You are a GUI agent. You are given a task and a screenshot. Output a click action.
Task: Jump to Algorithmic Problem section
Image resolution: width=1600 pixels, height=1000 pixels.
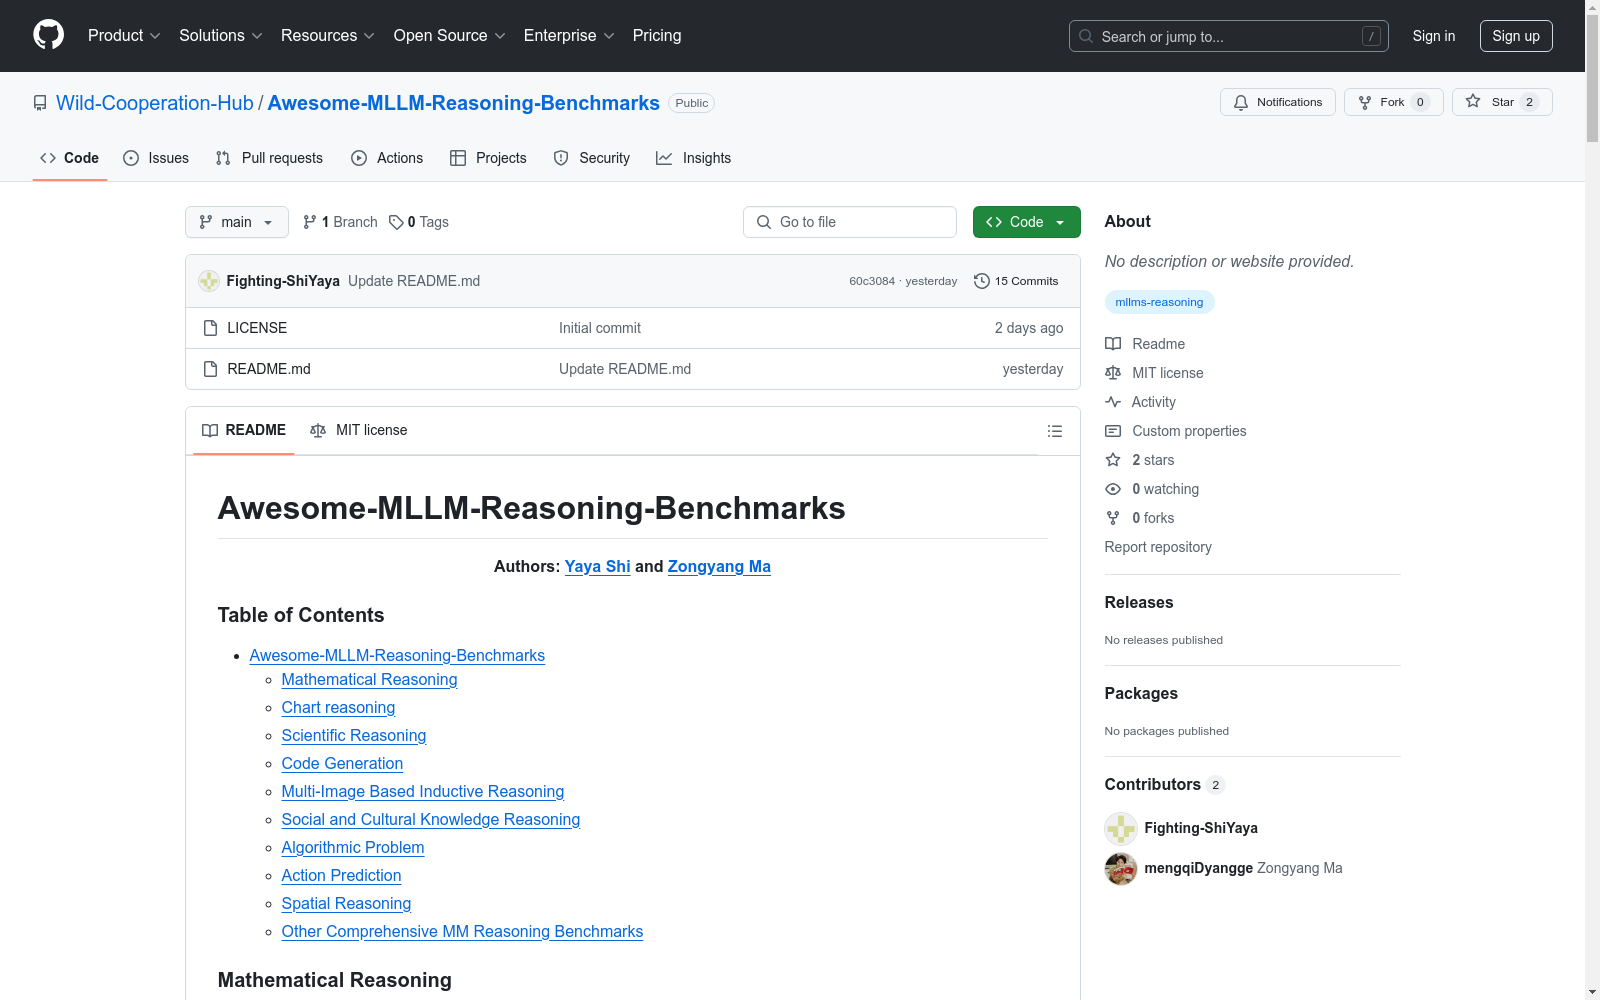pyautogui.click(x=353, y=847)
